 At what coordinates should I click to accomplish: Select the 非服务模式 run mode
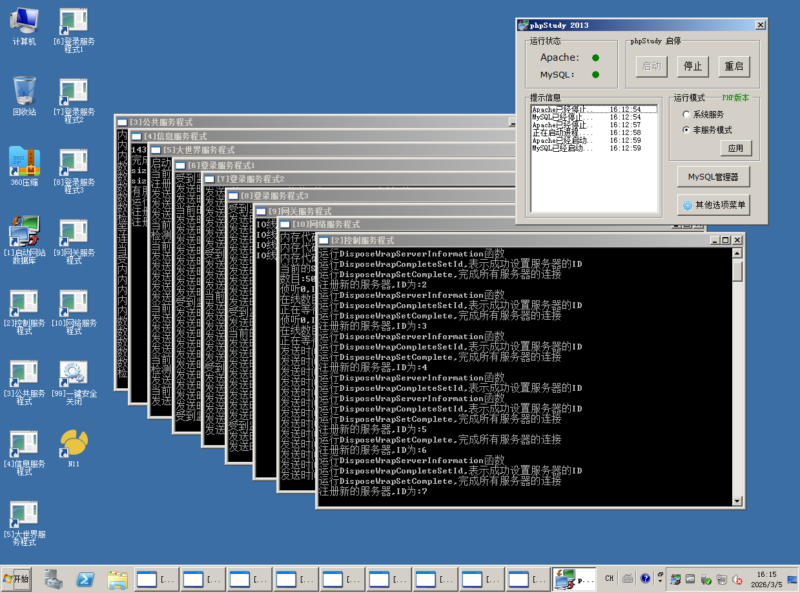pos(686,130)
